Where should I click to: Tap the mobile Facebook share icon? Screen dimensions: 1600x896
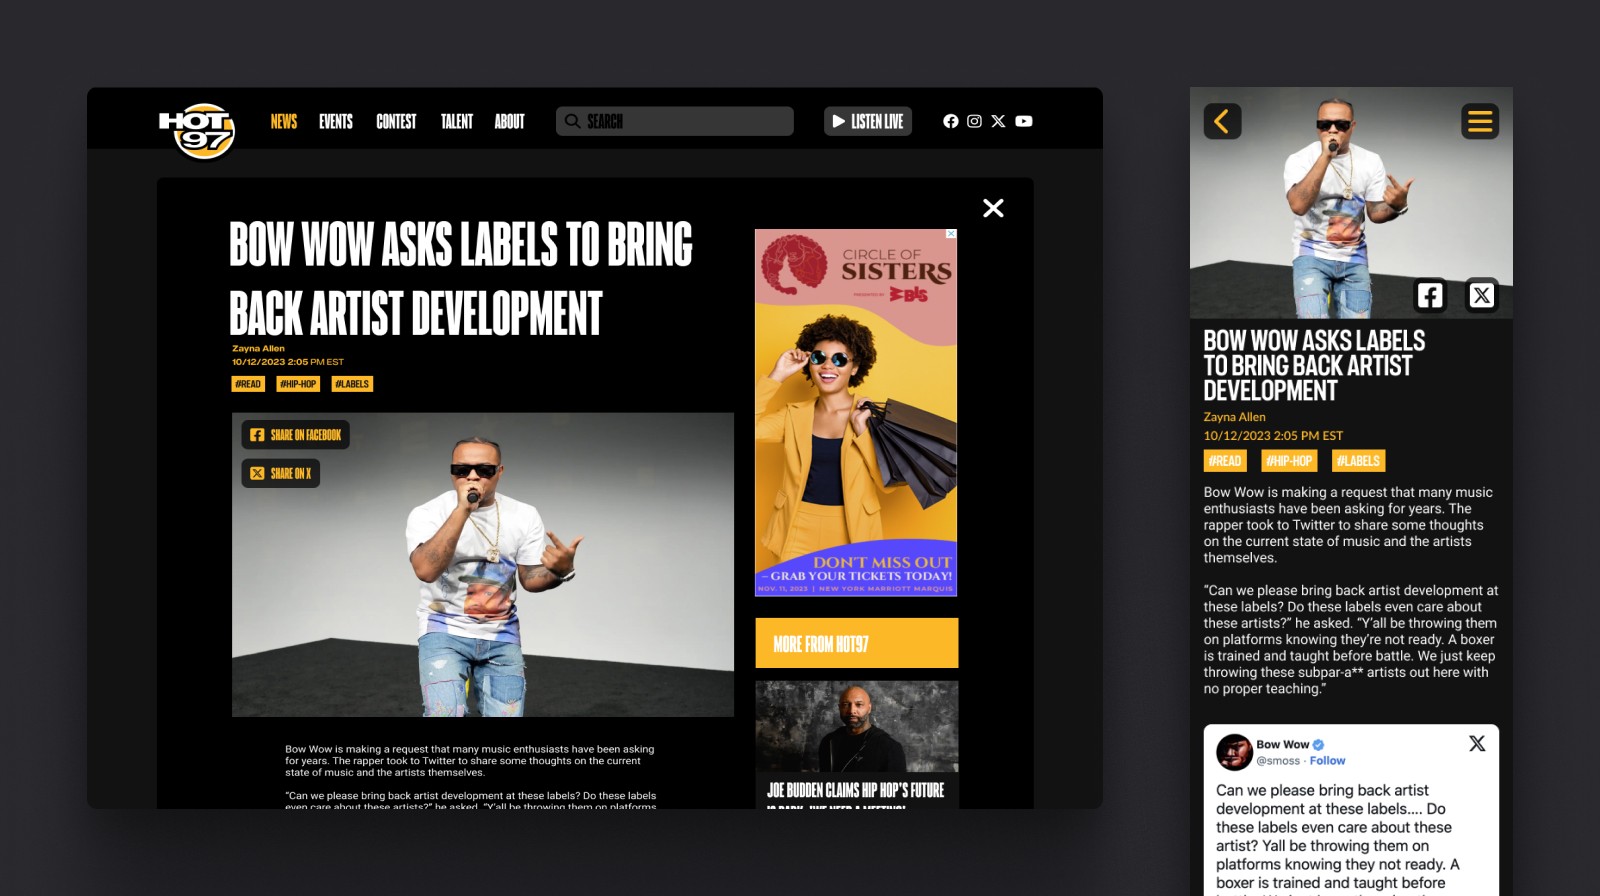coord(1430,295)
